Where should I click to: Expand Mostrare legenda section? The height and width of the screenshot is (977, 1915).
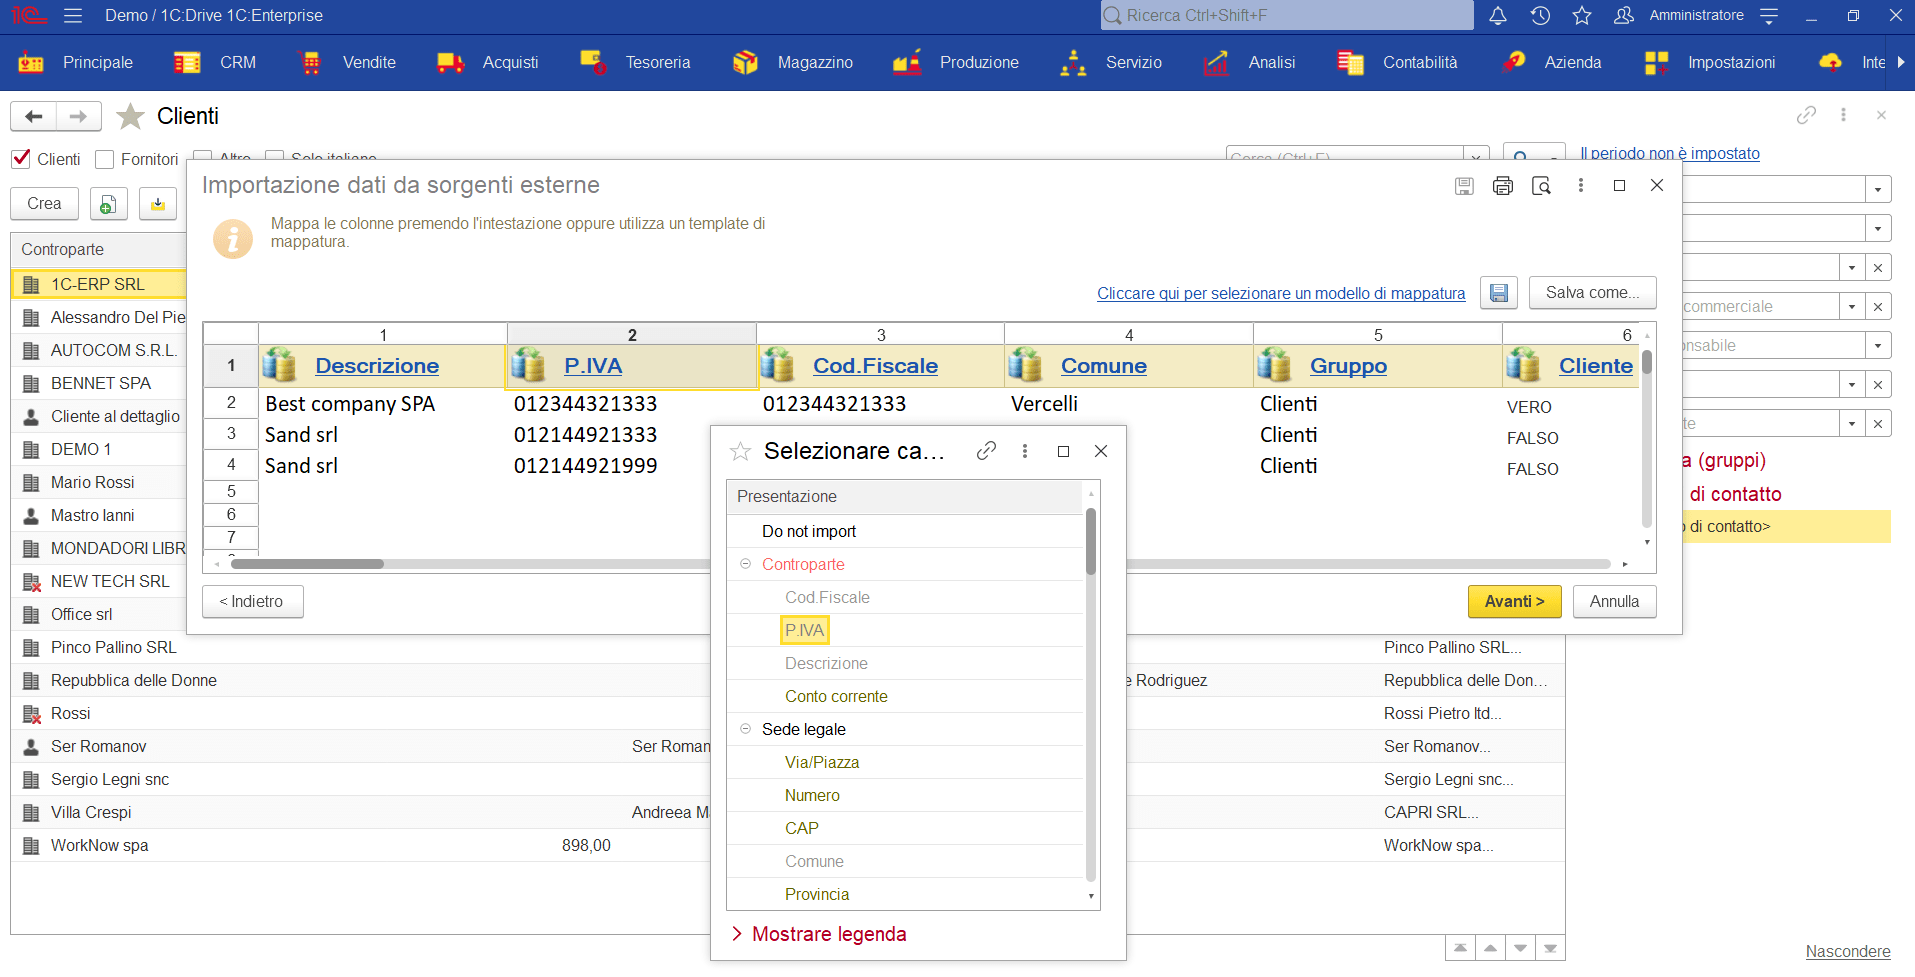(819, 934)
